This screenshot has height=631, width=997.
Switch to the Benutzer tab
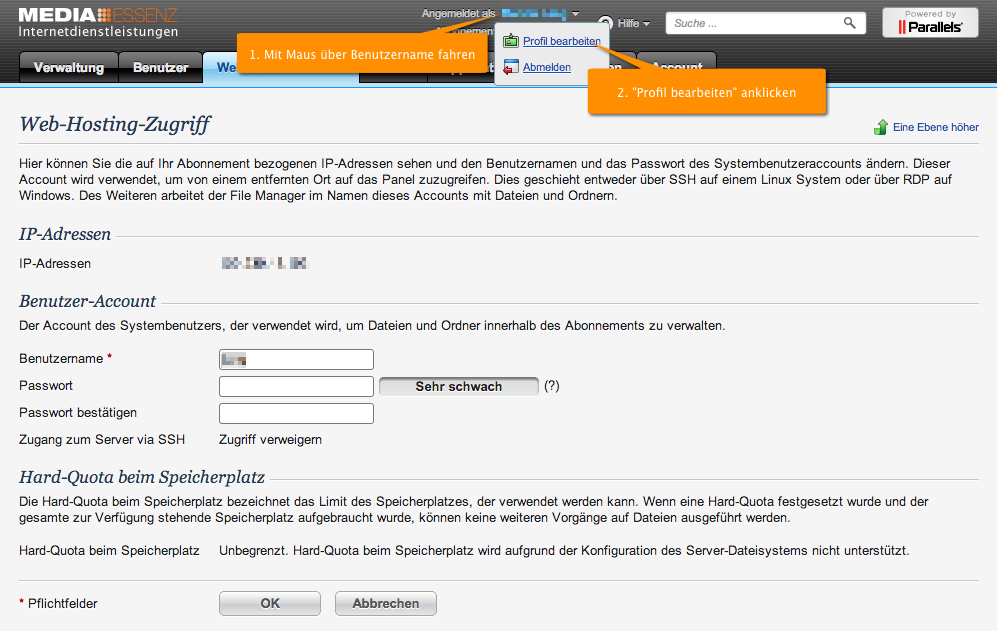click(x=160, y=67)
